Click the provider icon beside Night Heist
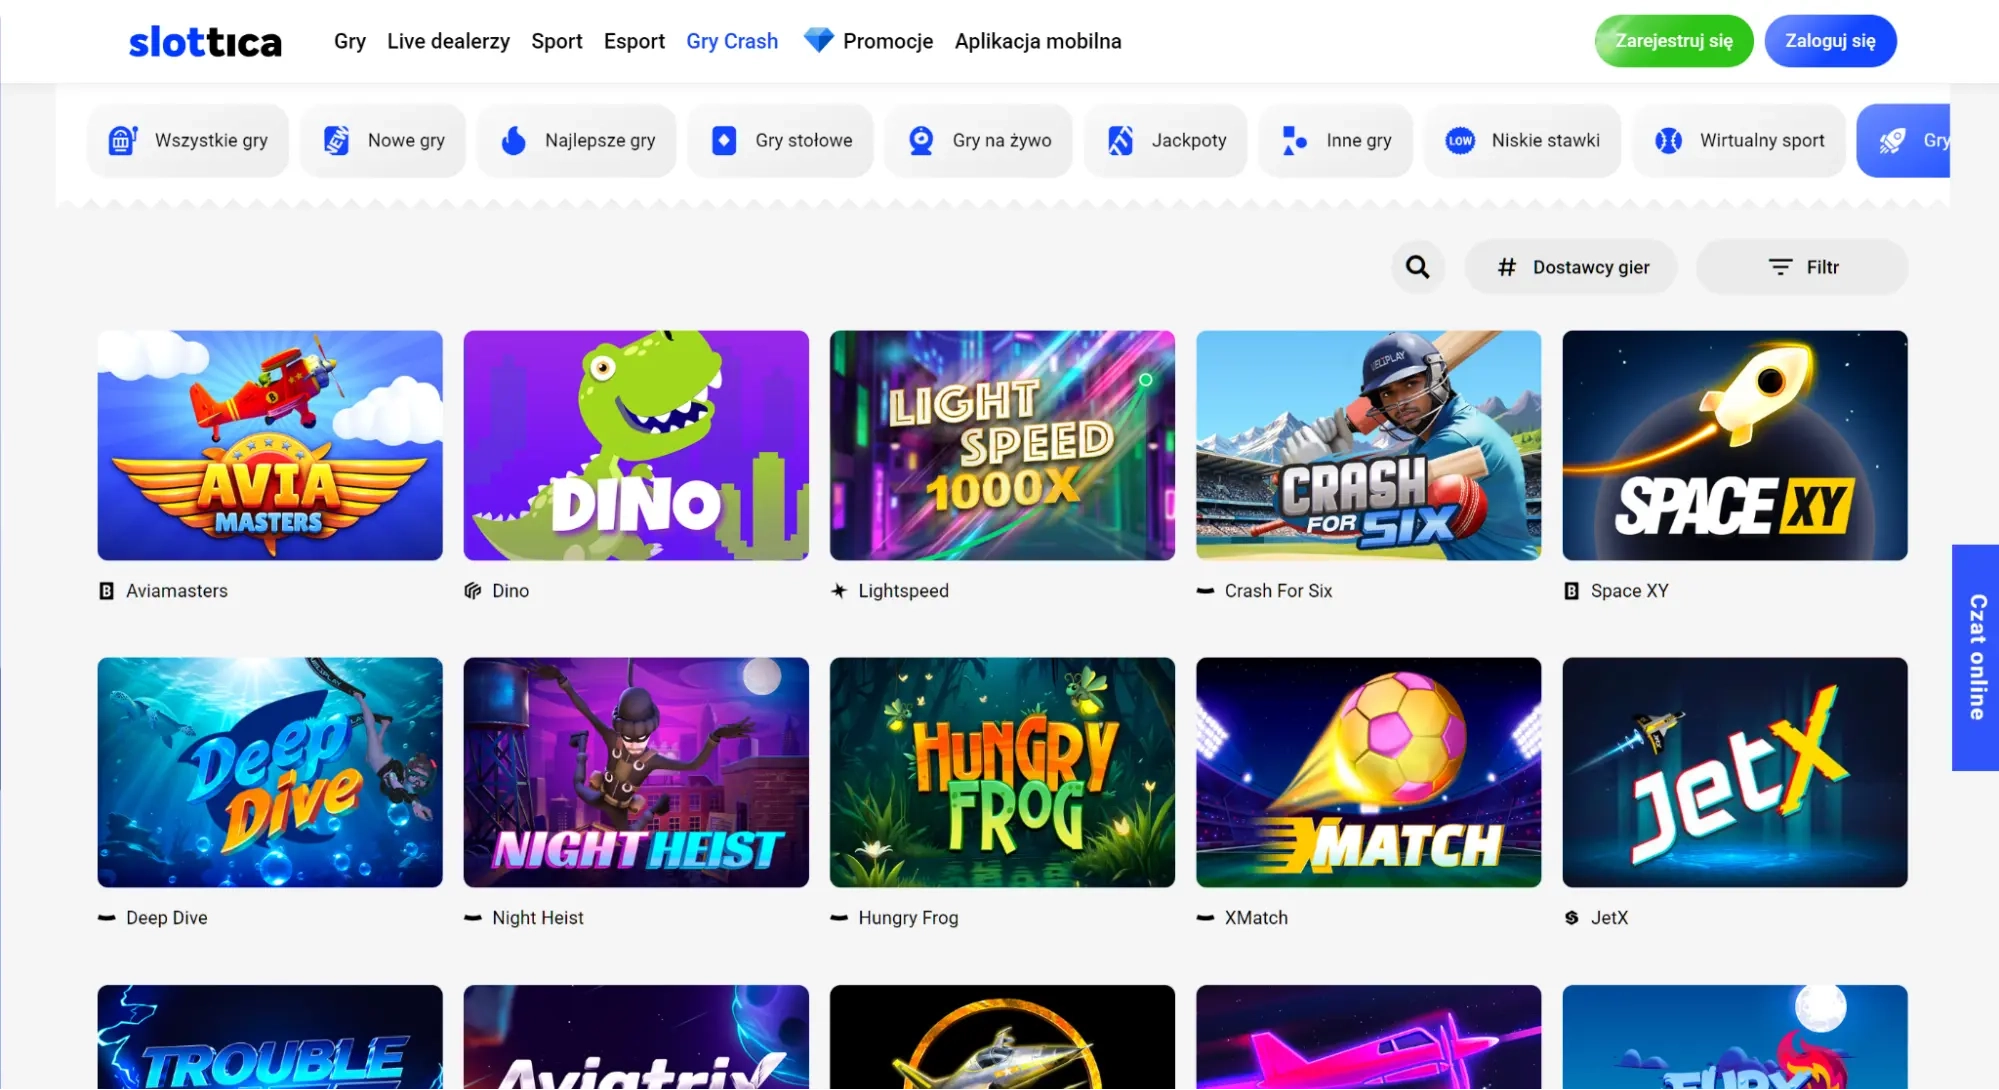Viewport: 1999px width, 1090px height. [x=473, y=918]
